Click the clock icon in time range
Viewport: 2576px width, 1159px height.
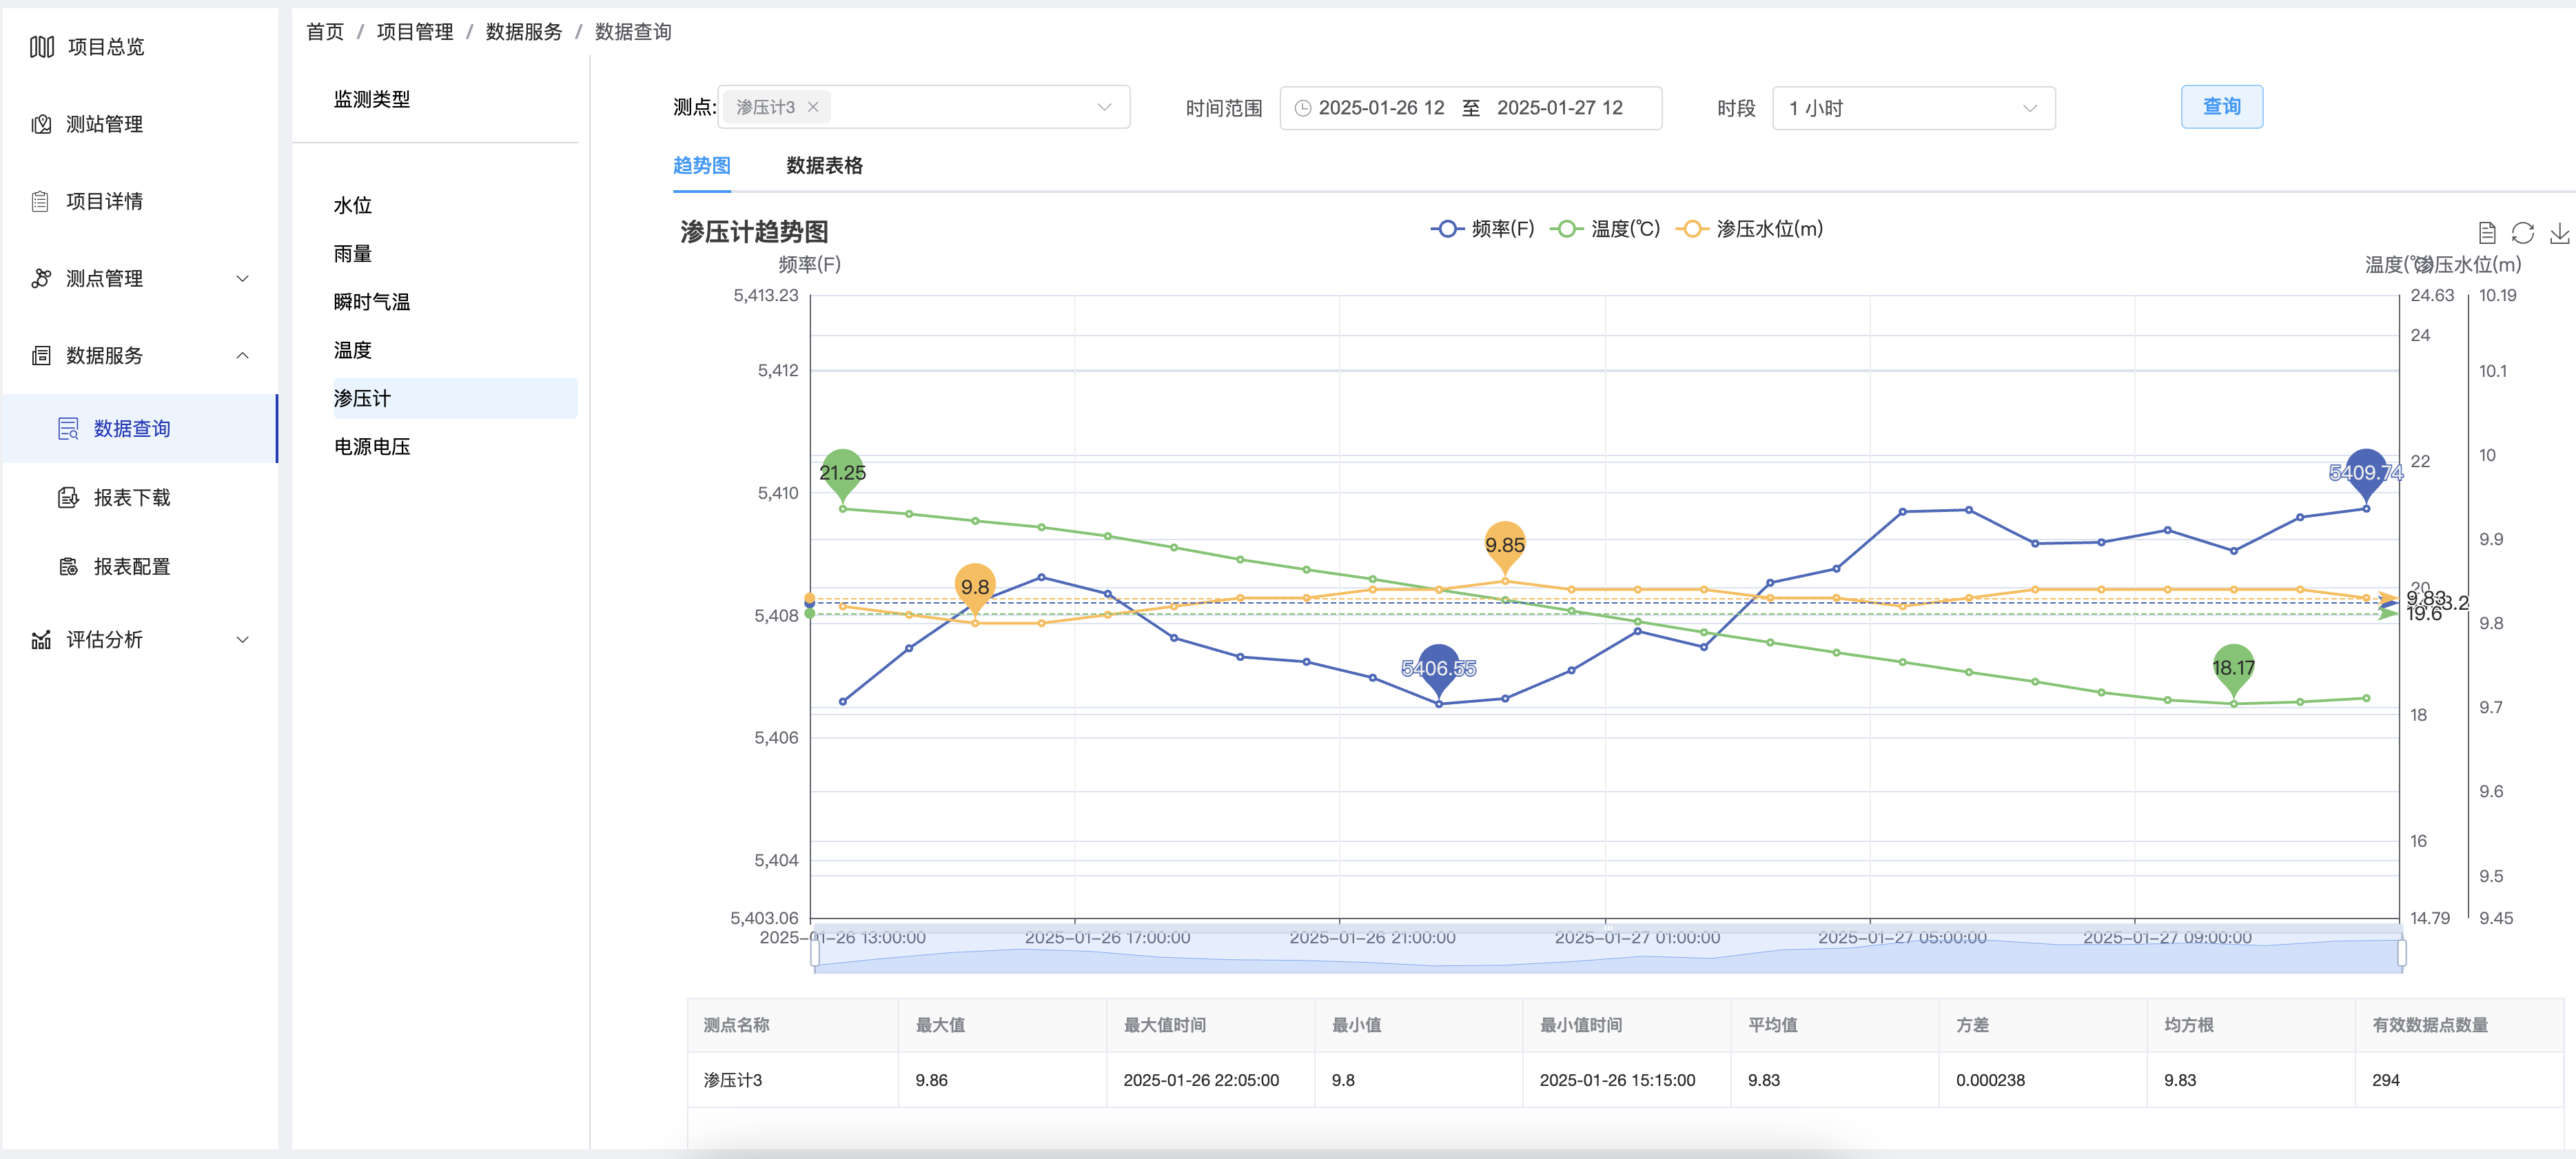pos(1303,108)
